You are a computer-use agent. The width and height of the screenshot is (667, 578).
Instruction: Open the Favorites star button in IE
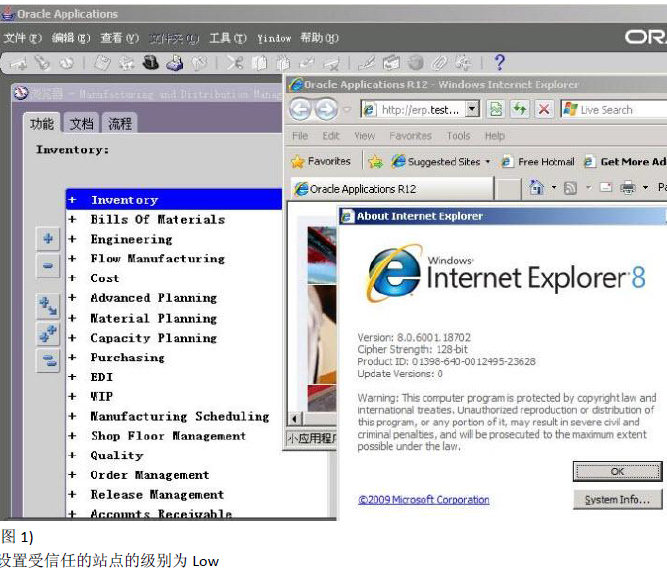[321, 161]
